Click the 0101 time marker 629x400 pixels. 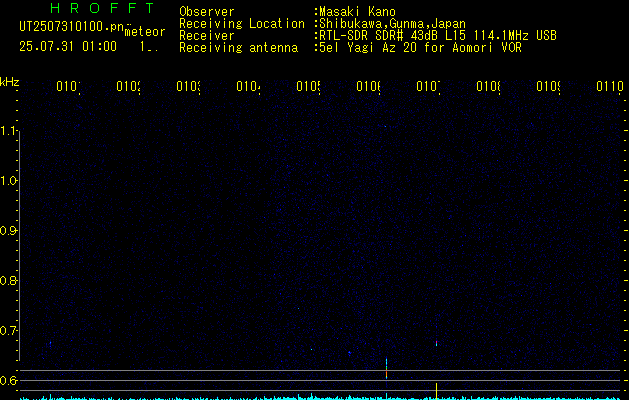[68, 86]
